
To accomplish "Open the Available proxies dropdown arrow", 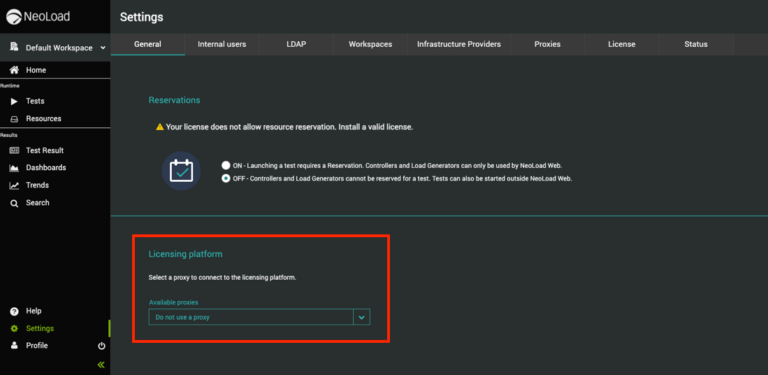I will pos(361,317).
